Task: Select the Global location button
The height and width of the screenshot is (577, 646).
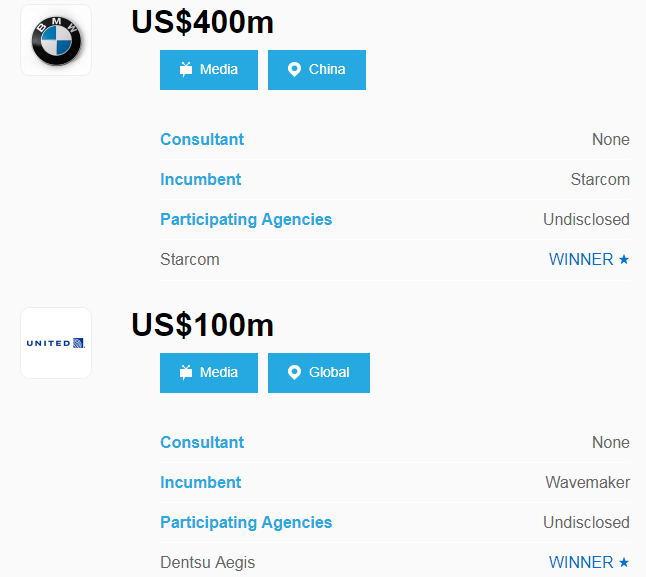Action: (x=319, y=373)
